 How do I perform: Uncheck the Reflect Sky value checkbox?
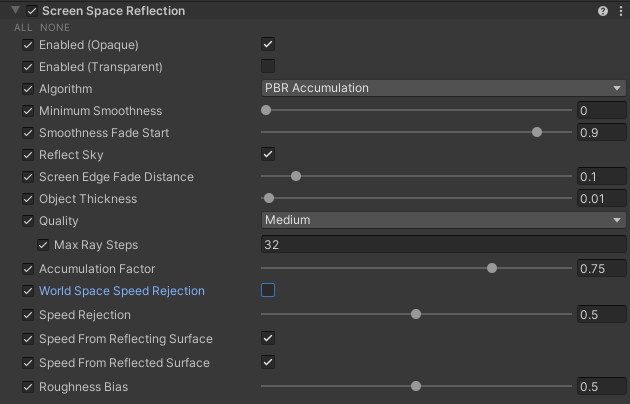tap(268, 154)
